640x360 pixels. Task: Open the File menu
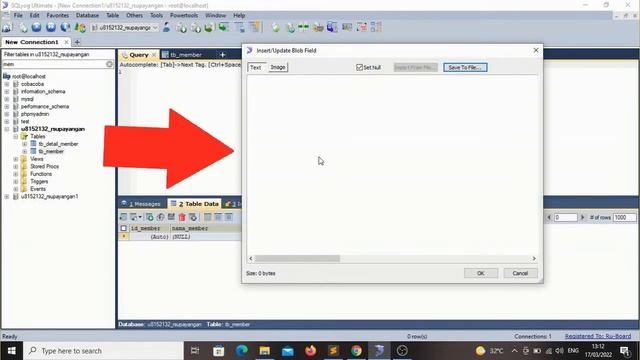tap(18, 15)
